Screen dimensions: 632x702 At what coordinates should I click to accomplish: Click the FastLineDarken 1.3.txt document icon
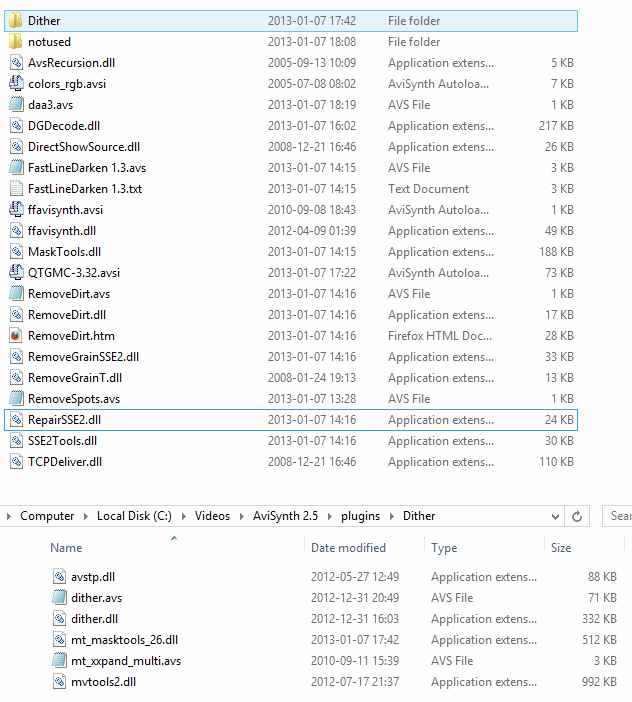pos(16,189)
